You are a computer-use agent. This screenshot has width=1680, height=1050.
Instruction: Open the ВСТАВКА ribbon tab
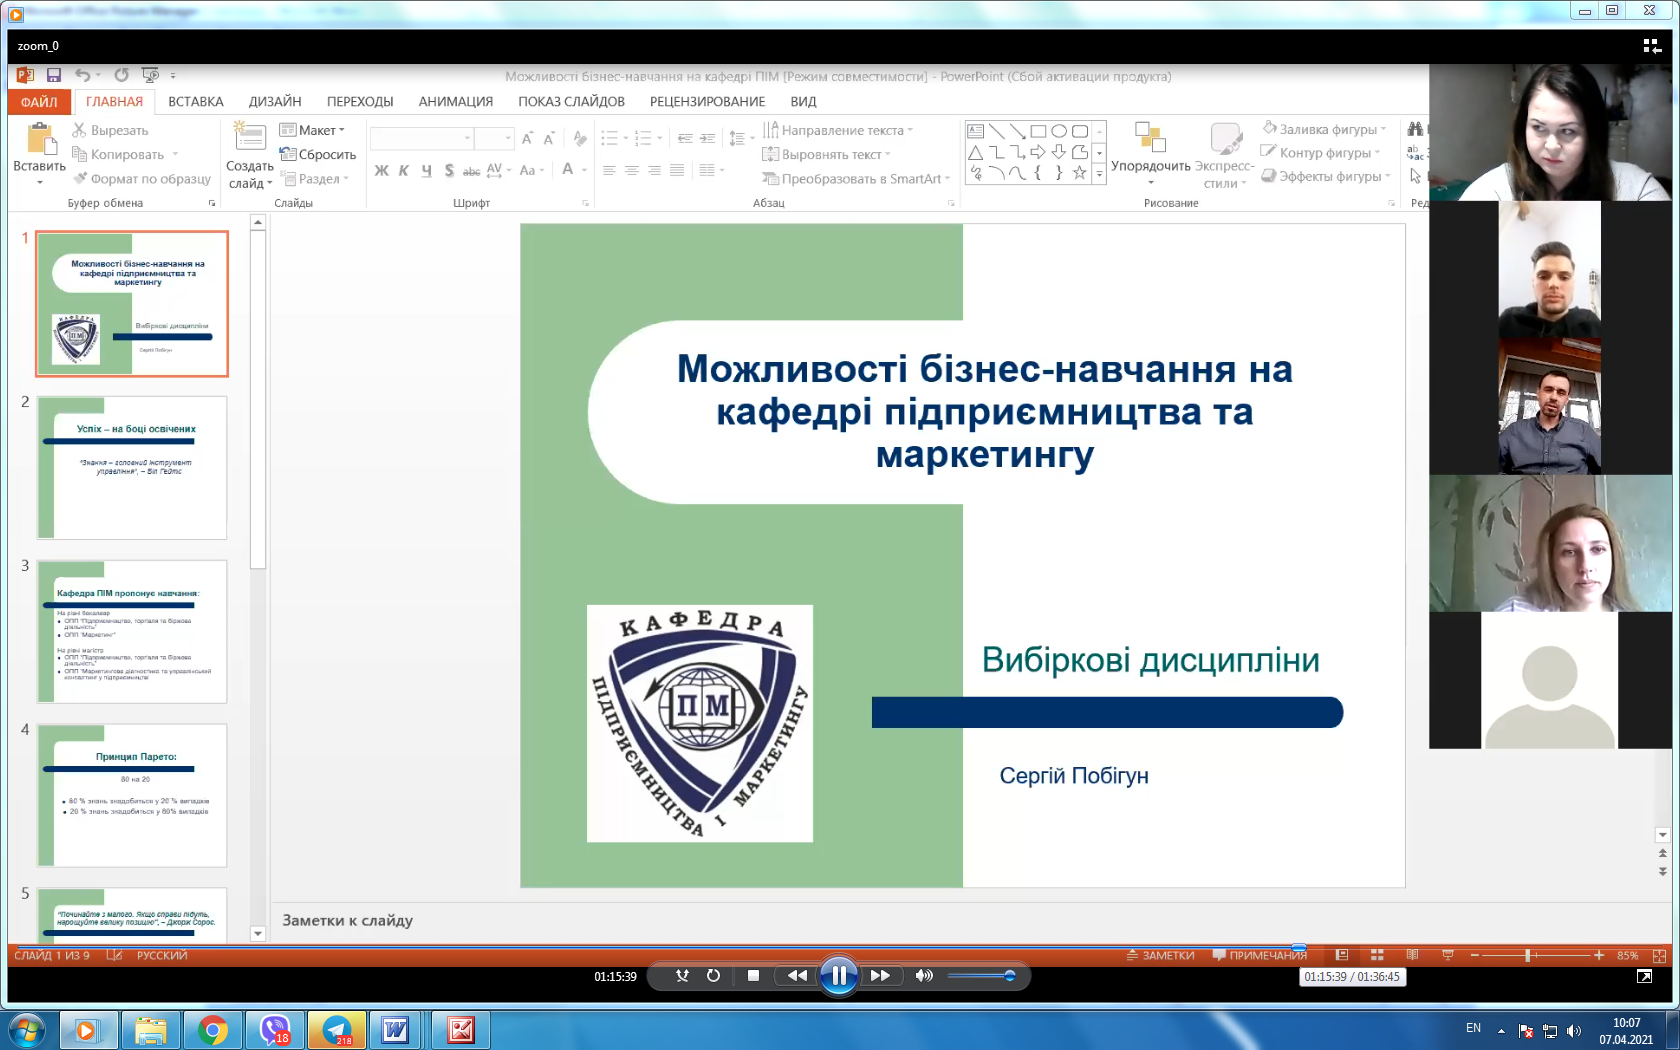(x=196, y=102)
